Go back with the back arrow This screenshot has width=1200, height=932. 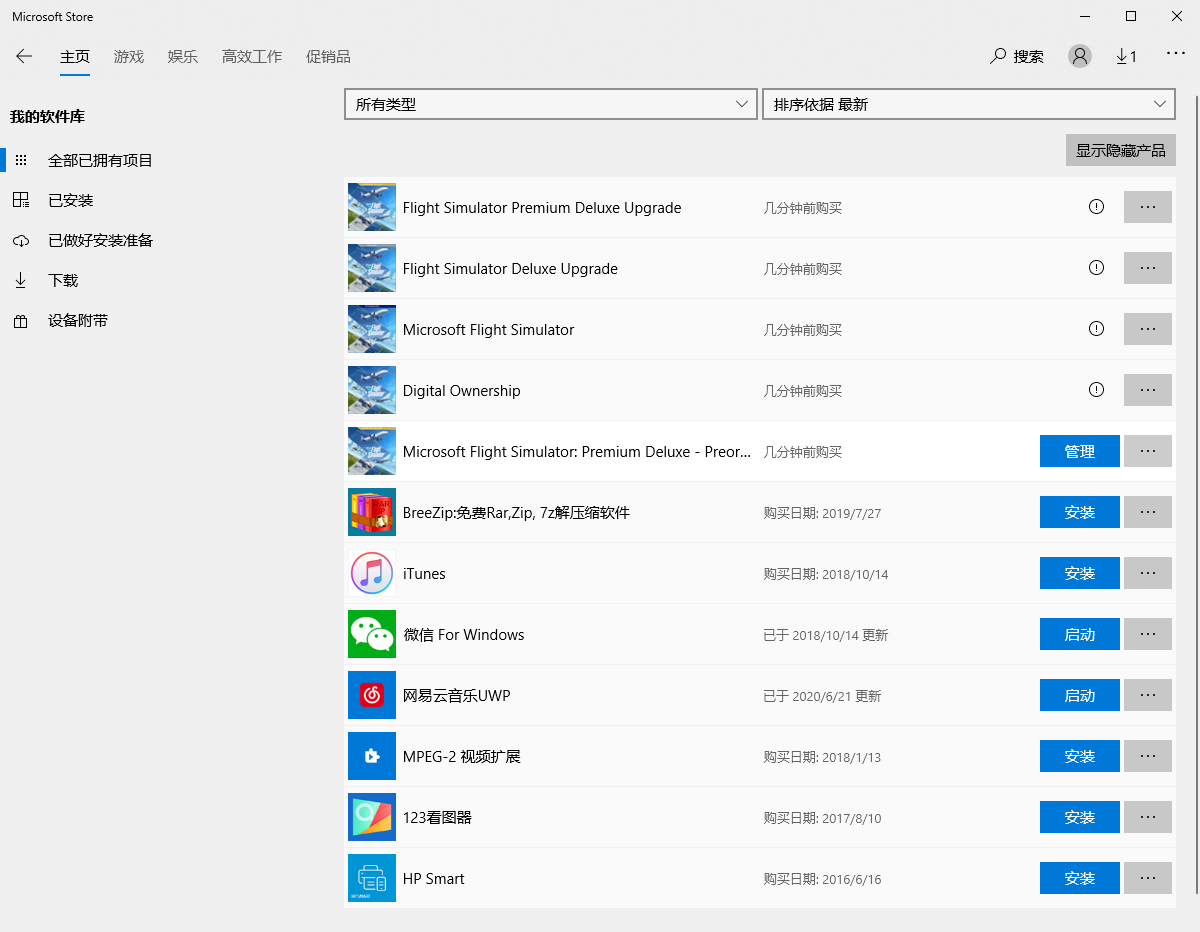click(24, 56)
